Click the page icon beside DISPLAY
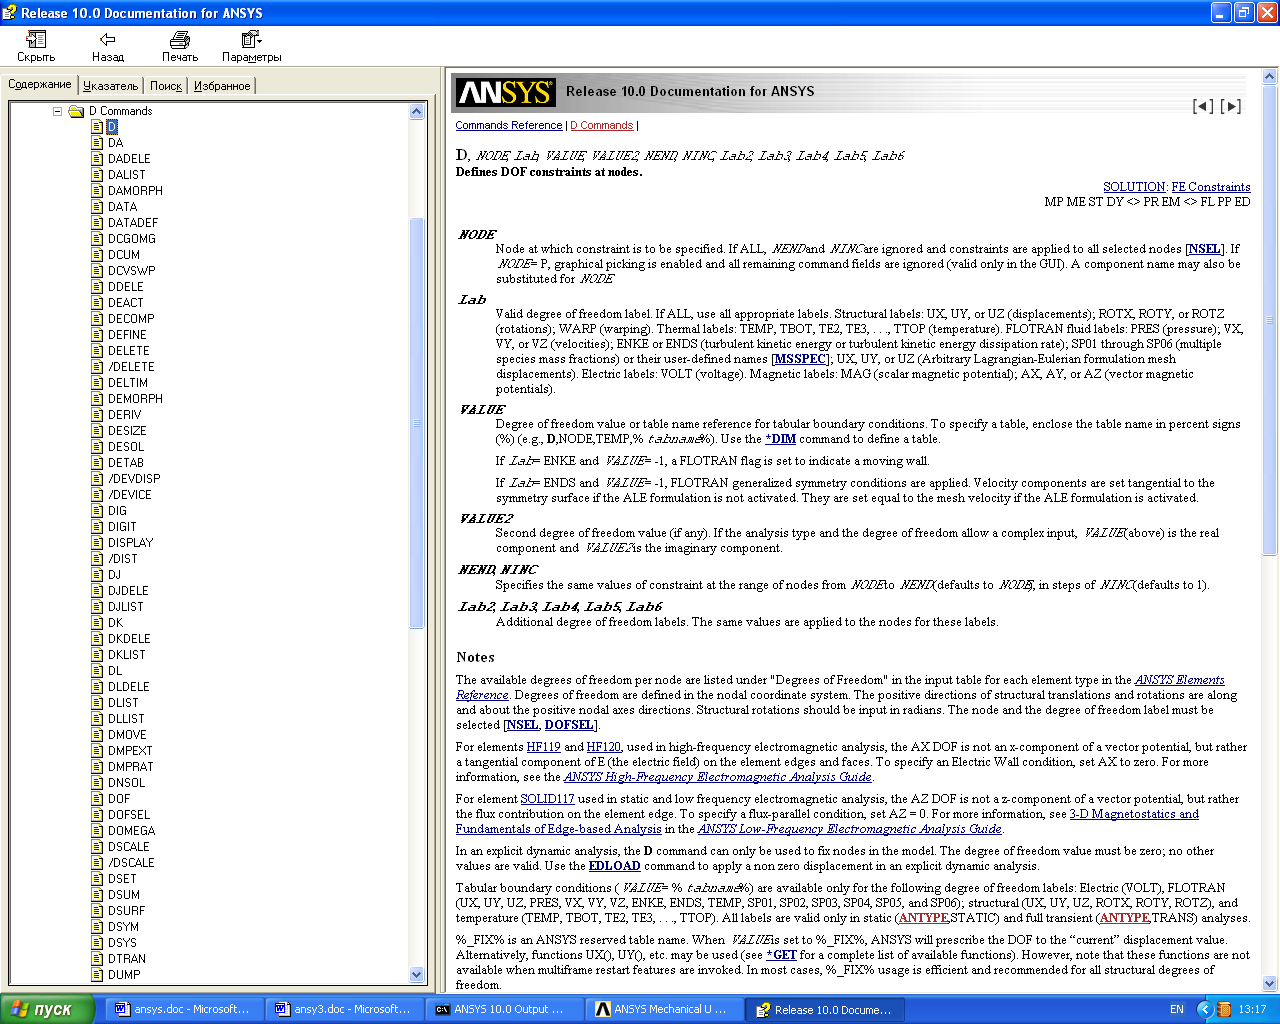 [x=97, y=543]
